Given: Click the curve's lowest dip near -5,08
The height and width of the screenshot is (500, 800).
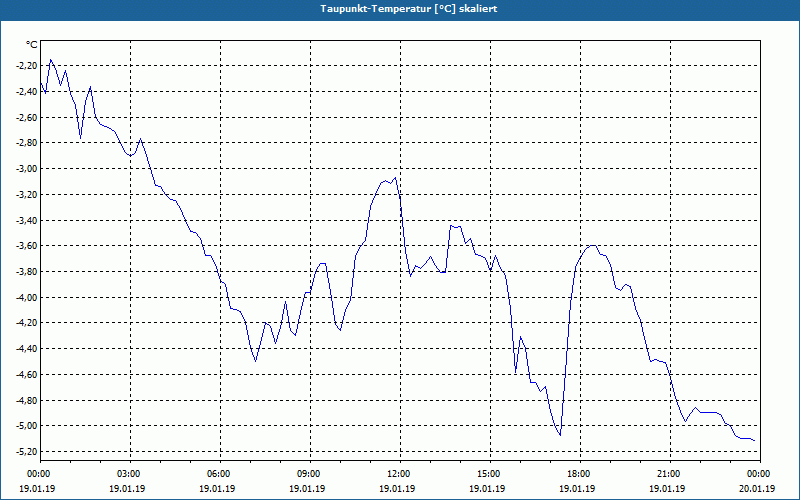Looking at the screenshot, I should click(x=560, y=435).
